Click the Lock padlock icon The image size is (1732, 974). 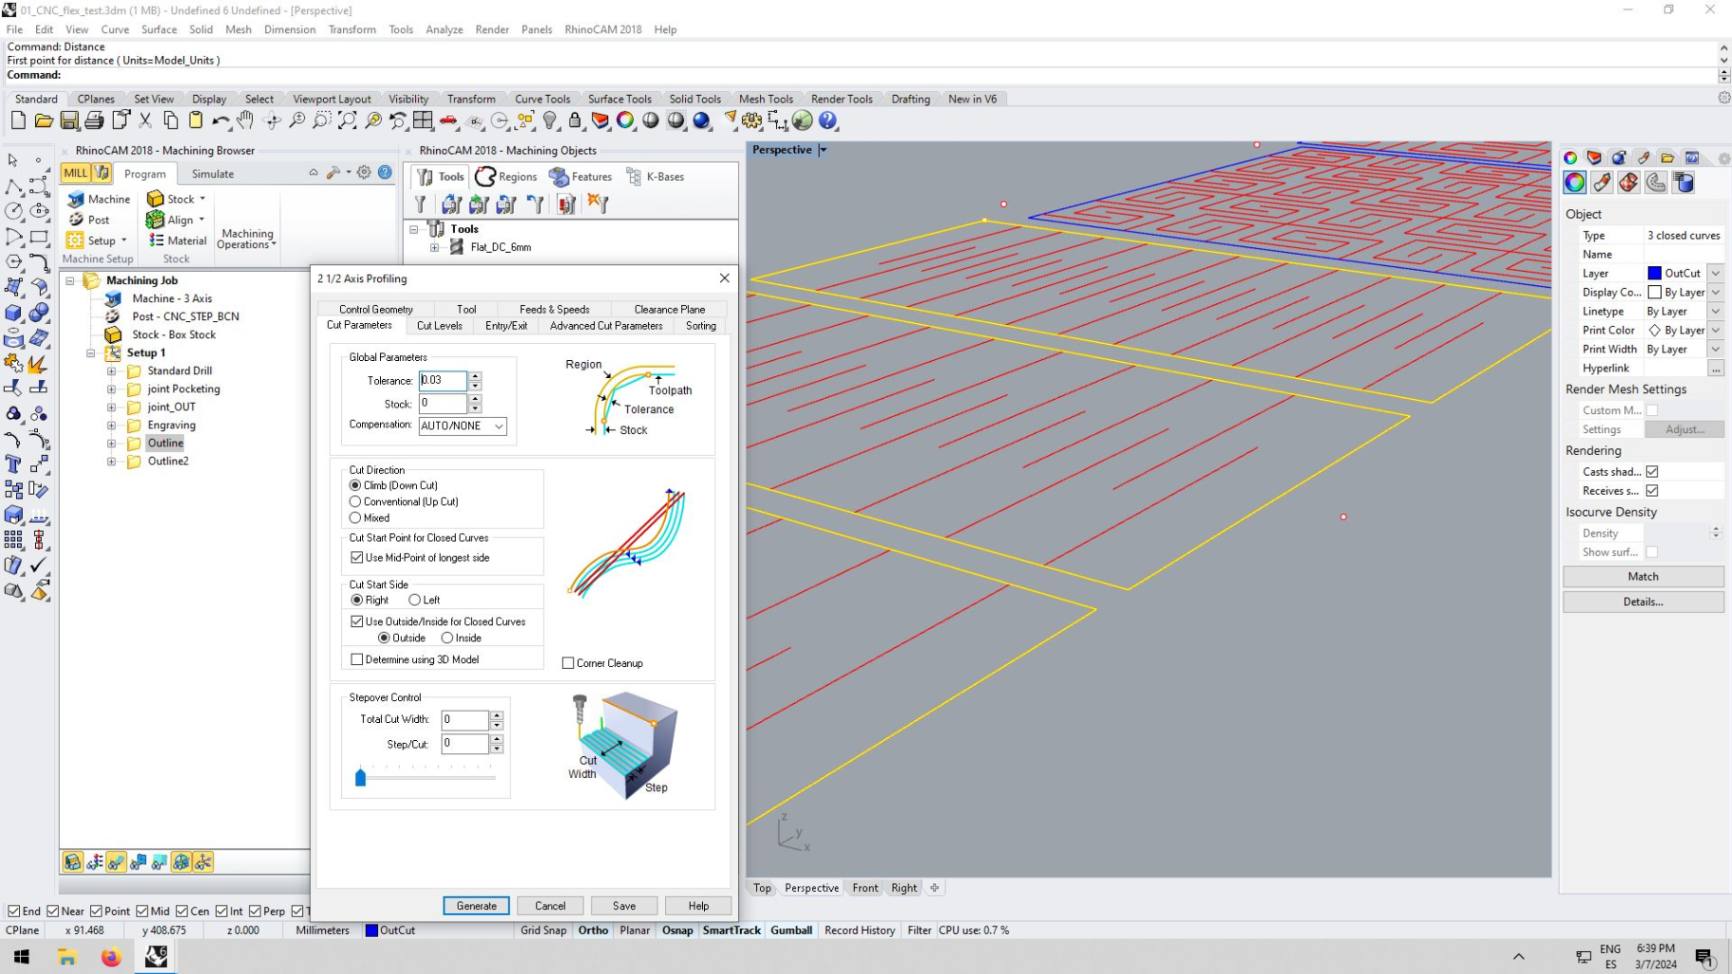[x=575, y=121]
